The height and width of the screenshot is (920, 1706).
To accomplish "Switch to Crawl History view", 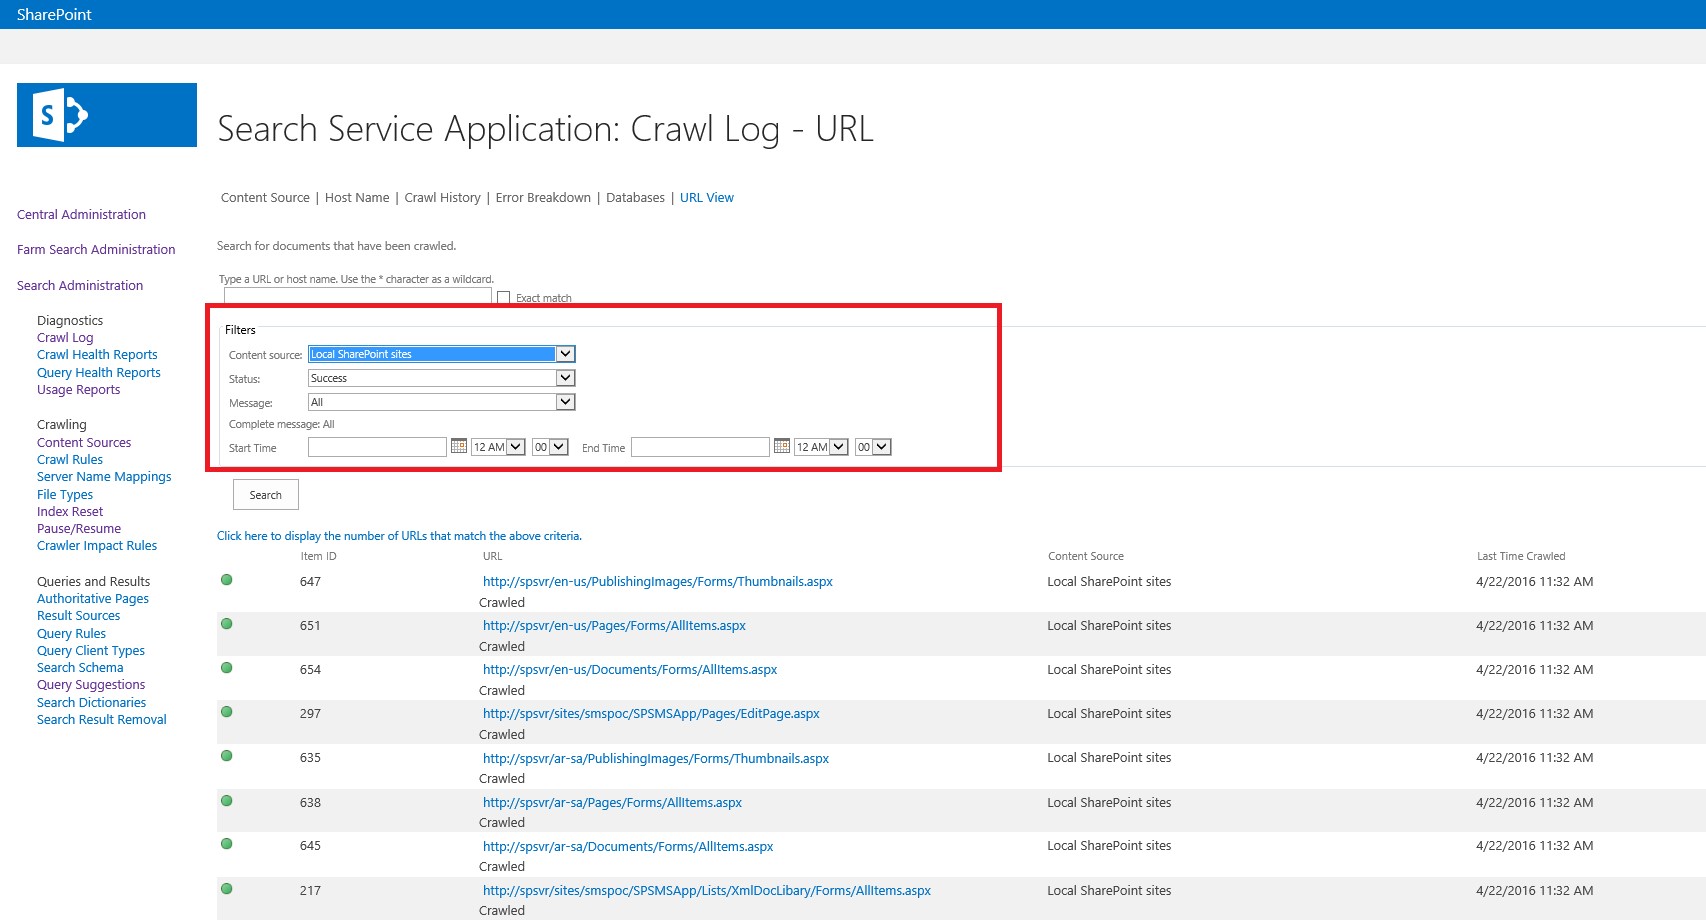I will pos(442,198).
